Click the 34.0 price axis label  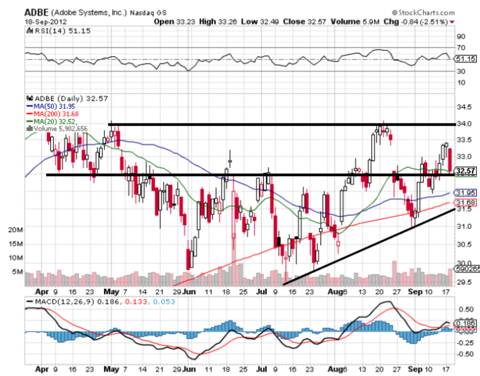click(464, 124)
